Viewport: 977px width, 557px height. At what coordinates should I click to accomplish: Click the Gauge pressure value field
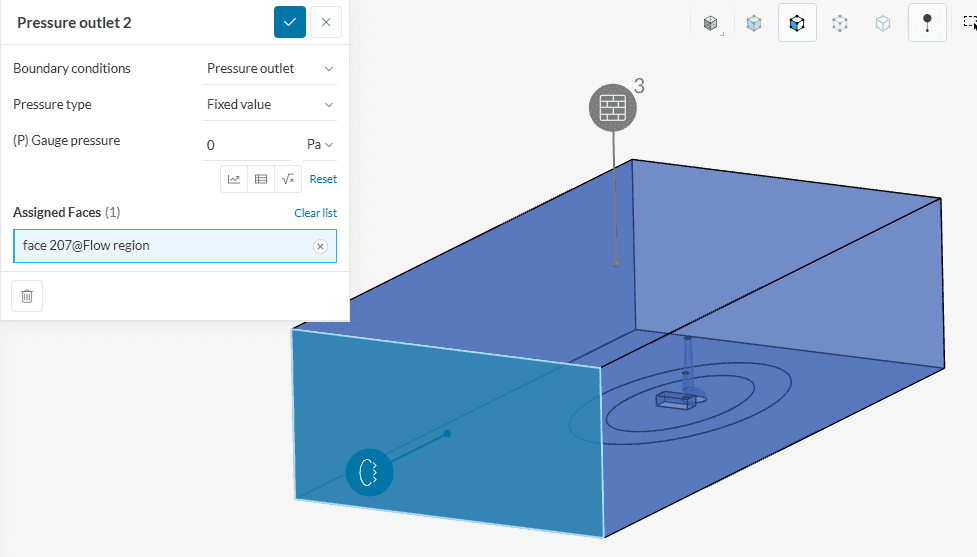(246, 146)
